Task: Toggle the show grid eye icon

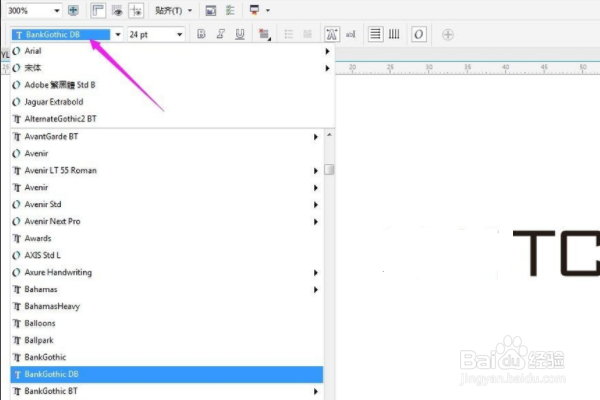Action: [x=117, y=10]
